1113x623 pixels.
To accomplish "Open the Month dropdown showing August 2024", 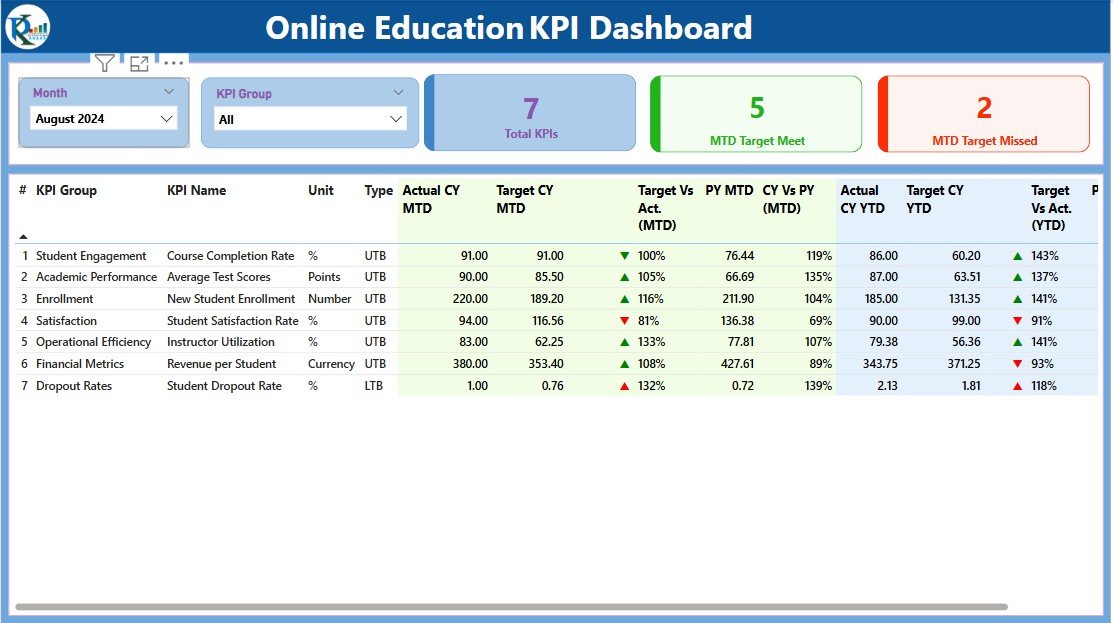I will tap(104, 118).
